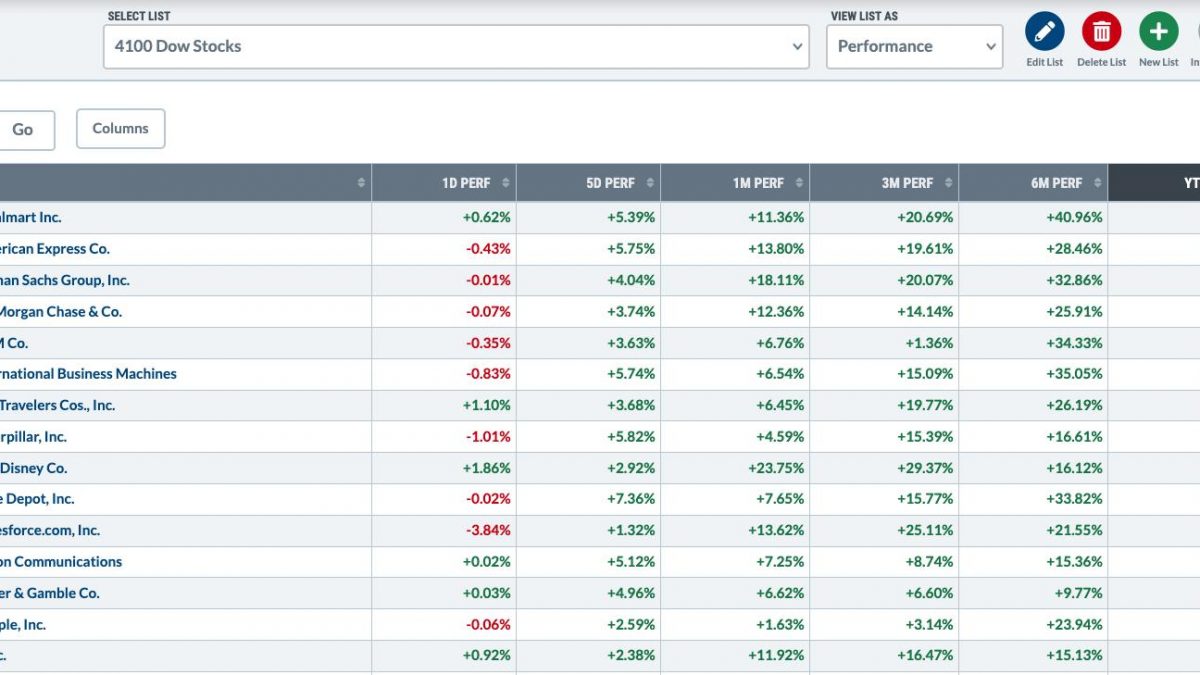
Task: Open the American Express Co. link
Action: point(55,249)
